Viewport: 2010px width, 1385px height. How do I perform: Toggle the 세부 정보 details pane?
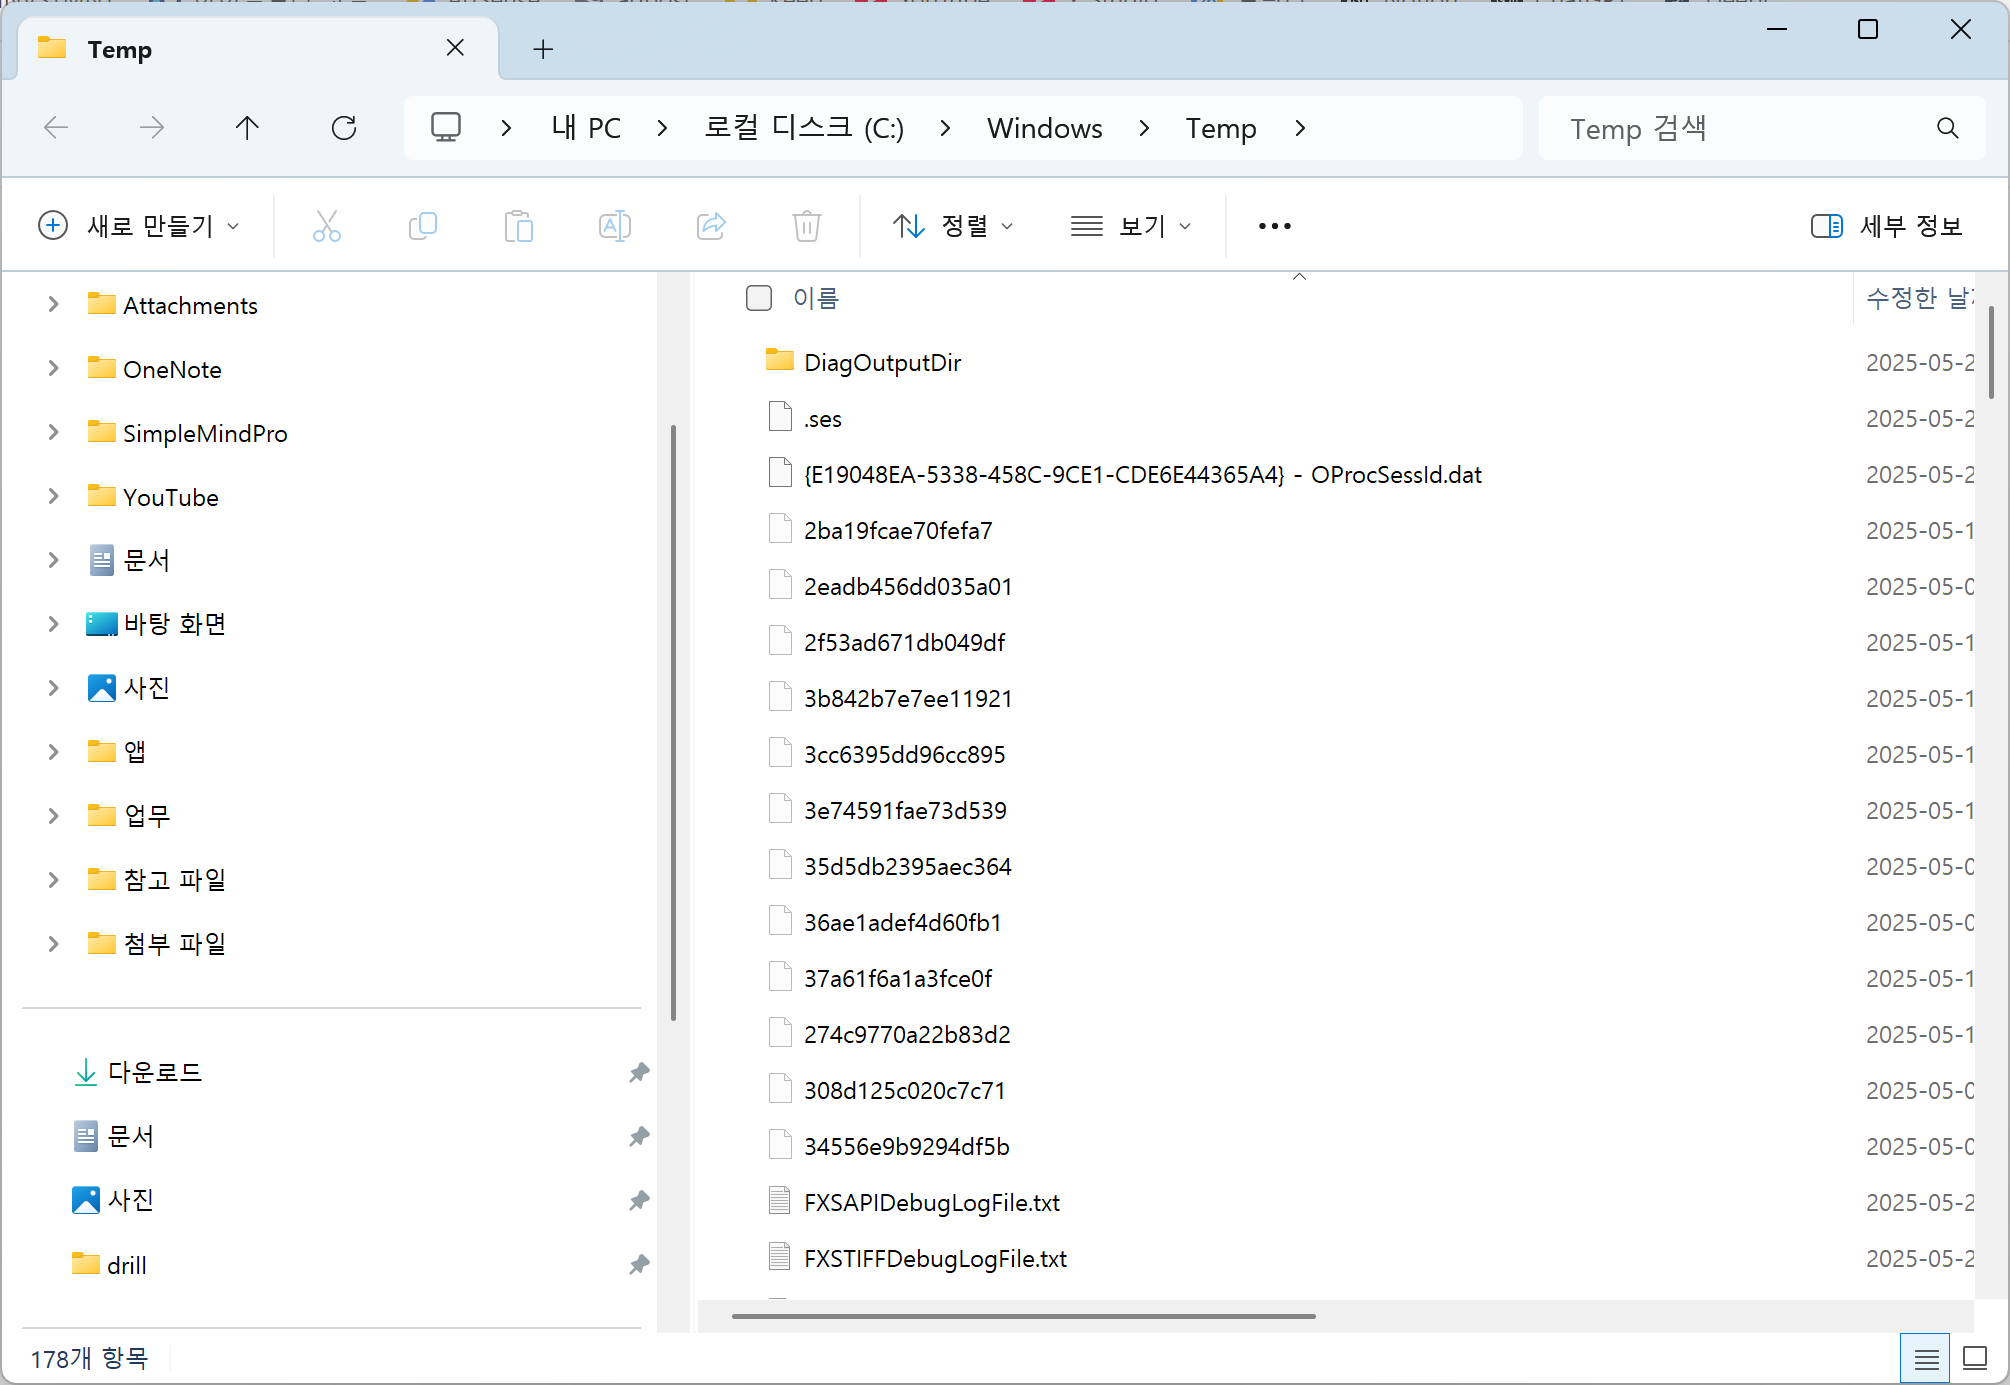click(x=1887, y=226)
